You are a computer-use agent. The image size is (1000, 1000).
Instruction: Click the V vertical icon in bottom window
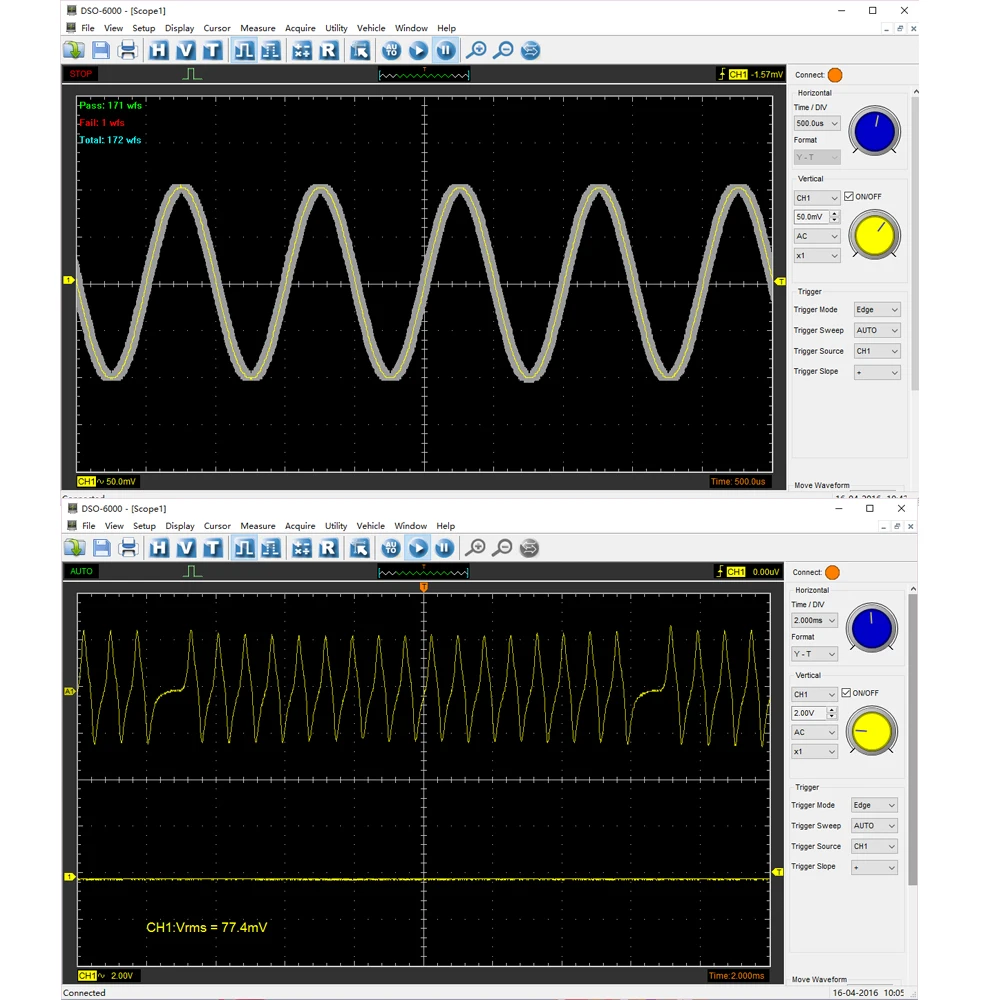tap(186, 548)
